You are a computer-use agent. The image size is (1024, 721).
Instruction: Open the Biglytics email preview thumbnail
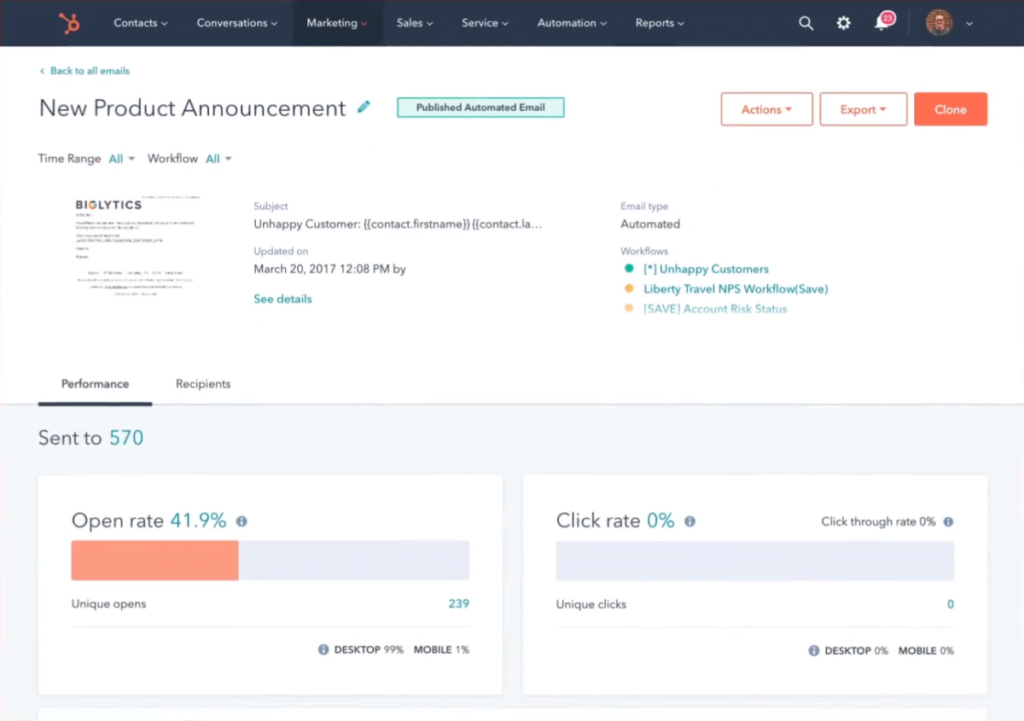tap(136, 245)
